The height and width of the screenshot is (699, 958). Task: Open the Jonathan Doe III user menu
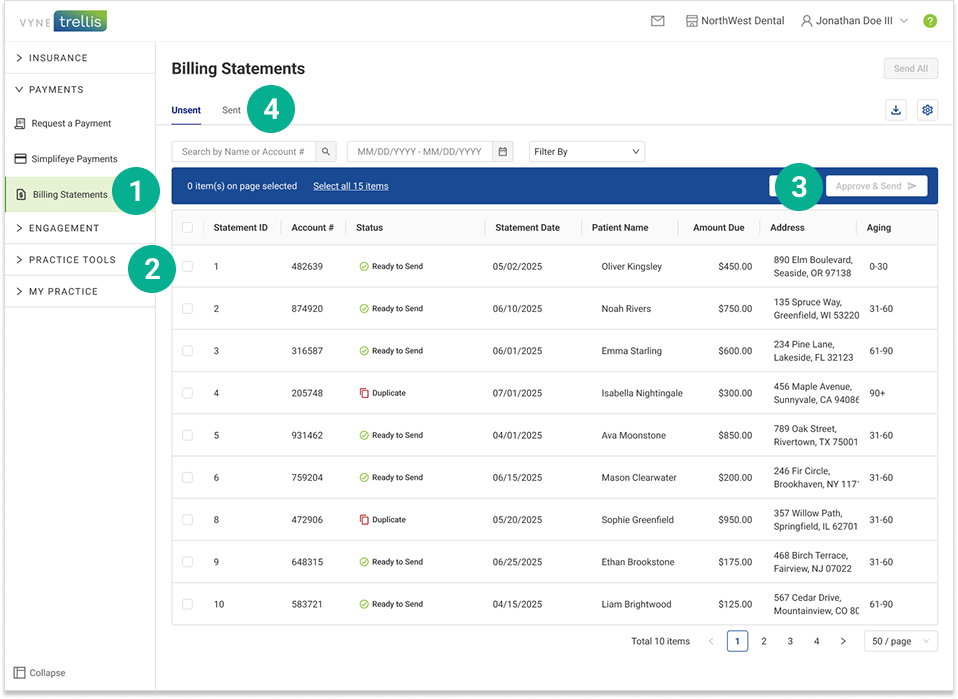coord(853,21)
